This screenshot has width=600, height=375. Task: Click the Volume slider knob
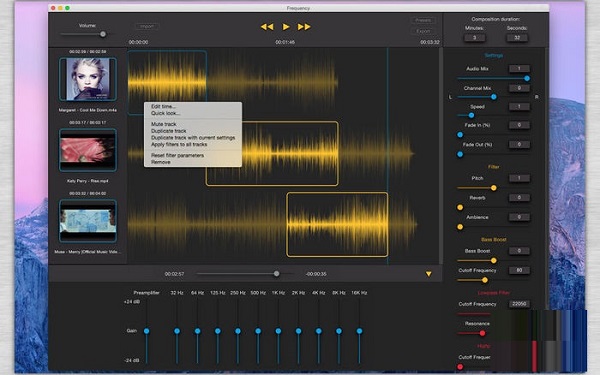click(x=103, y=34)
